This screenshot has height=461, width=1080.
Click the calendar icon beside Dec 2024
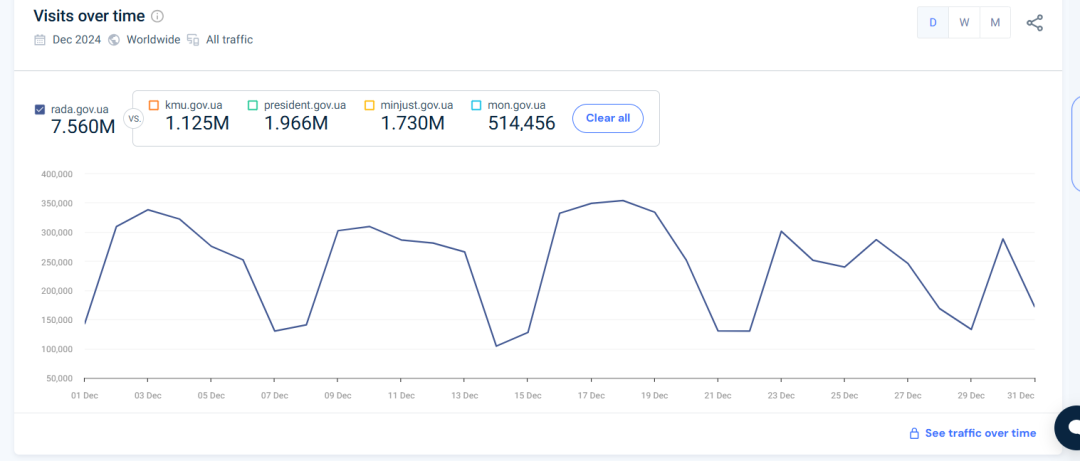(40, 40)
